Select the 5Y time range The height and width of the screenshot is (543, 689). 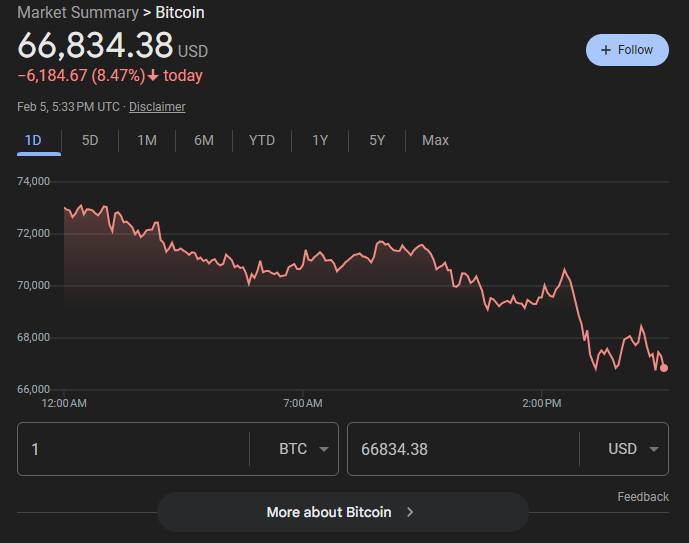click(x=377, y=140)
